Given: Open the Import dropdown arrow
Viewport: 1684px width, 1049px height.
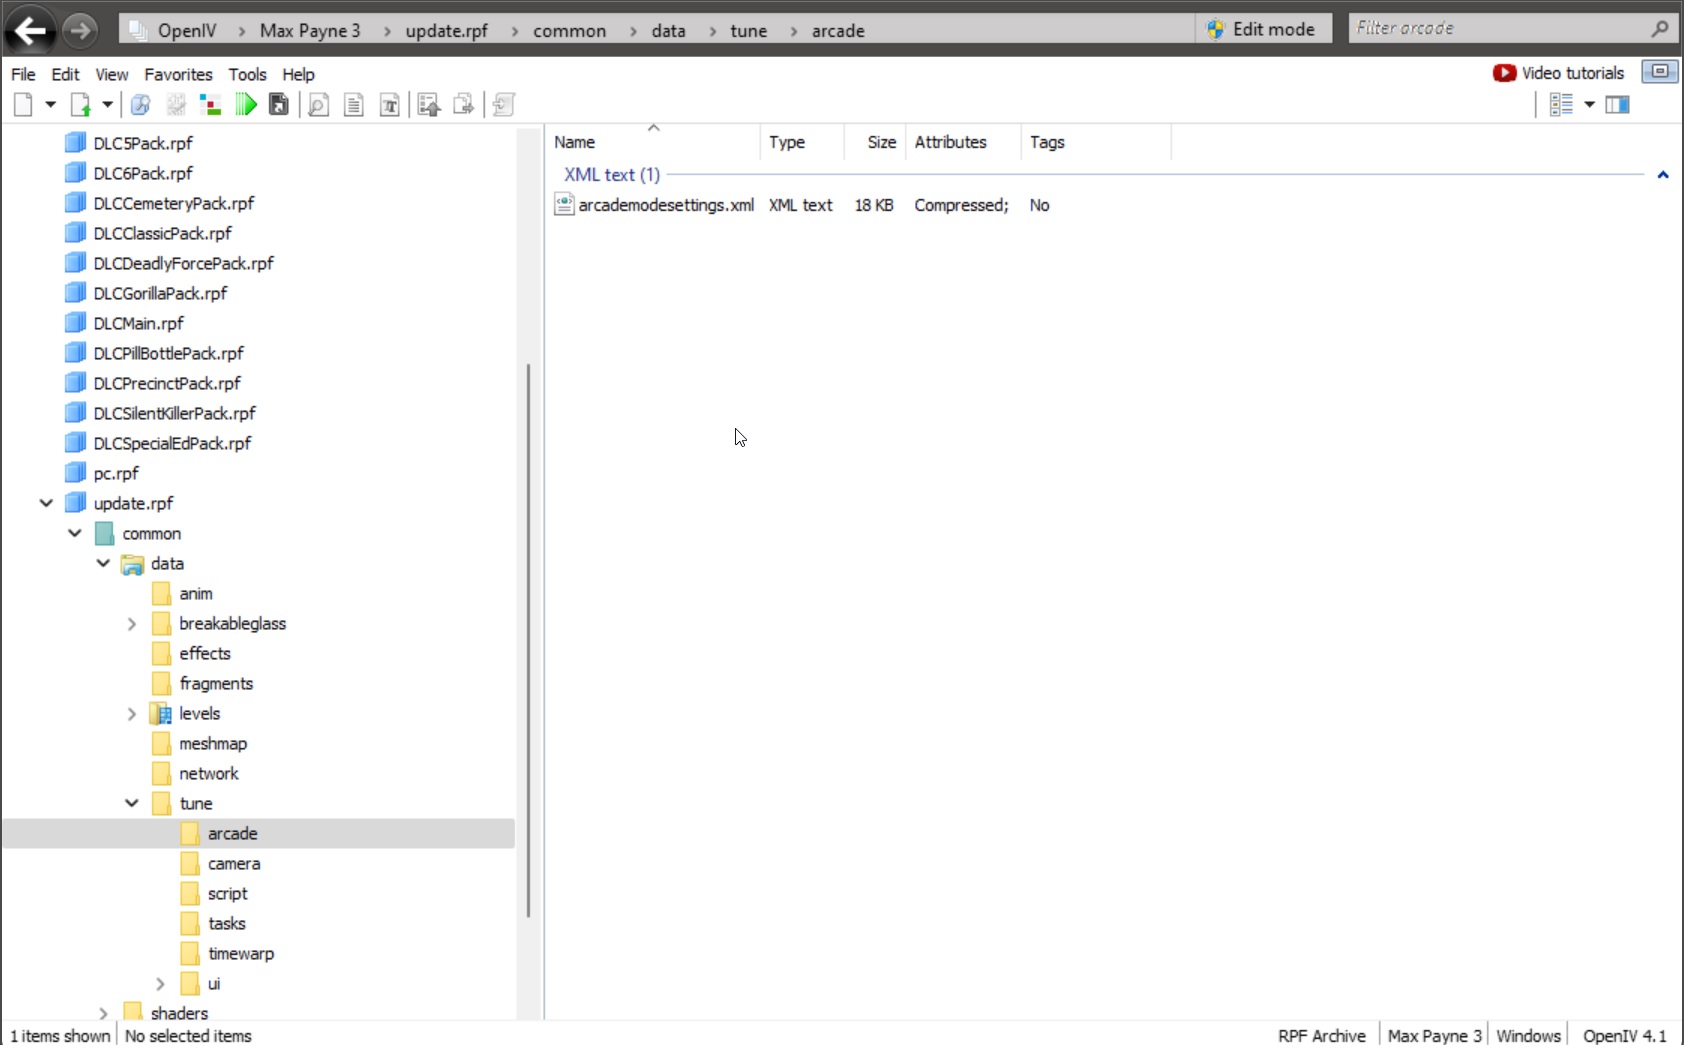Looking at the screenshot, I should 107,104.
